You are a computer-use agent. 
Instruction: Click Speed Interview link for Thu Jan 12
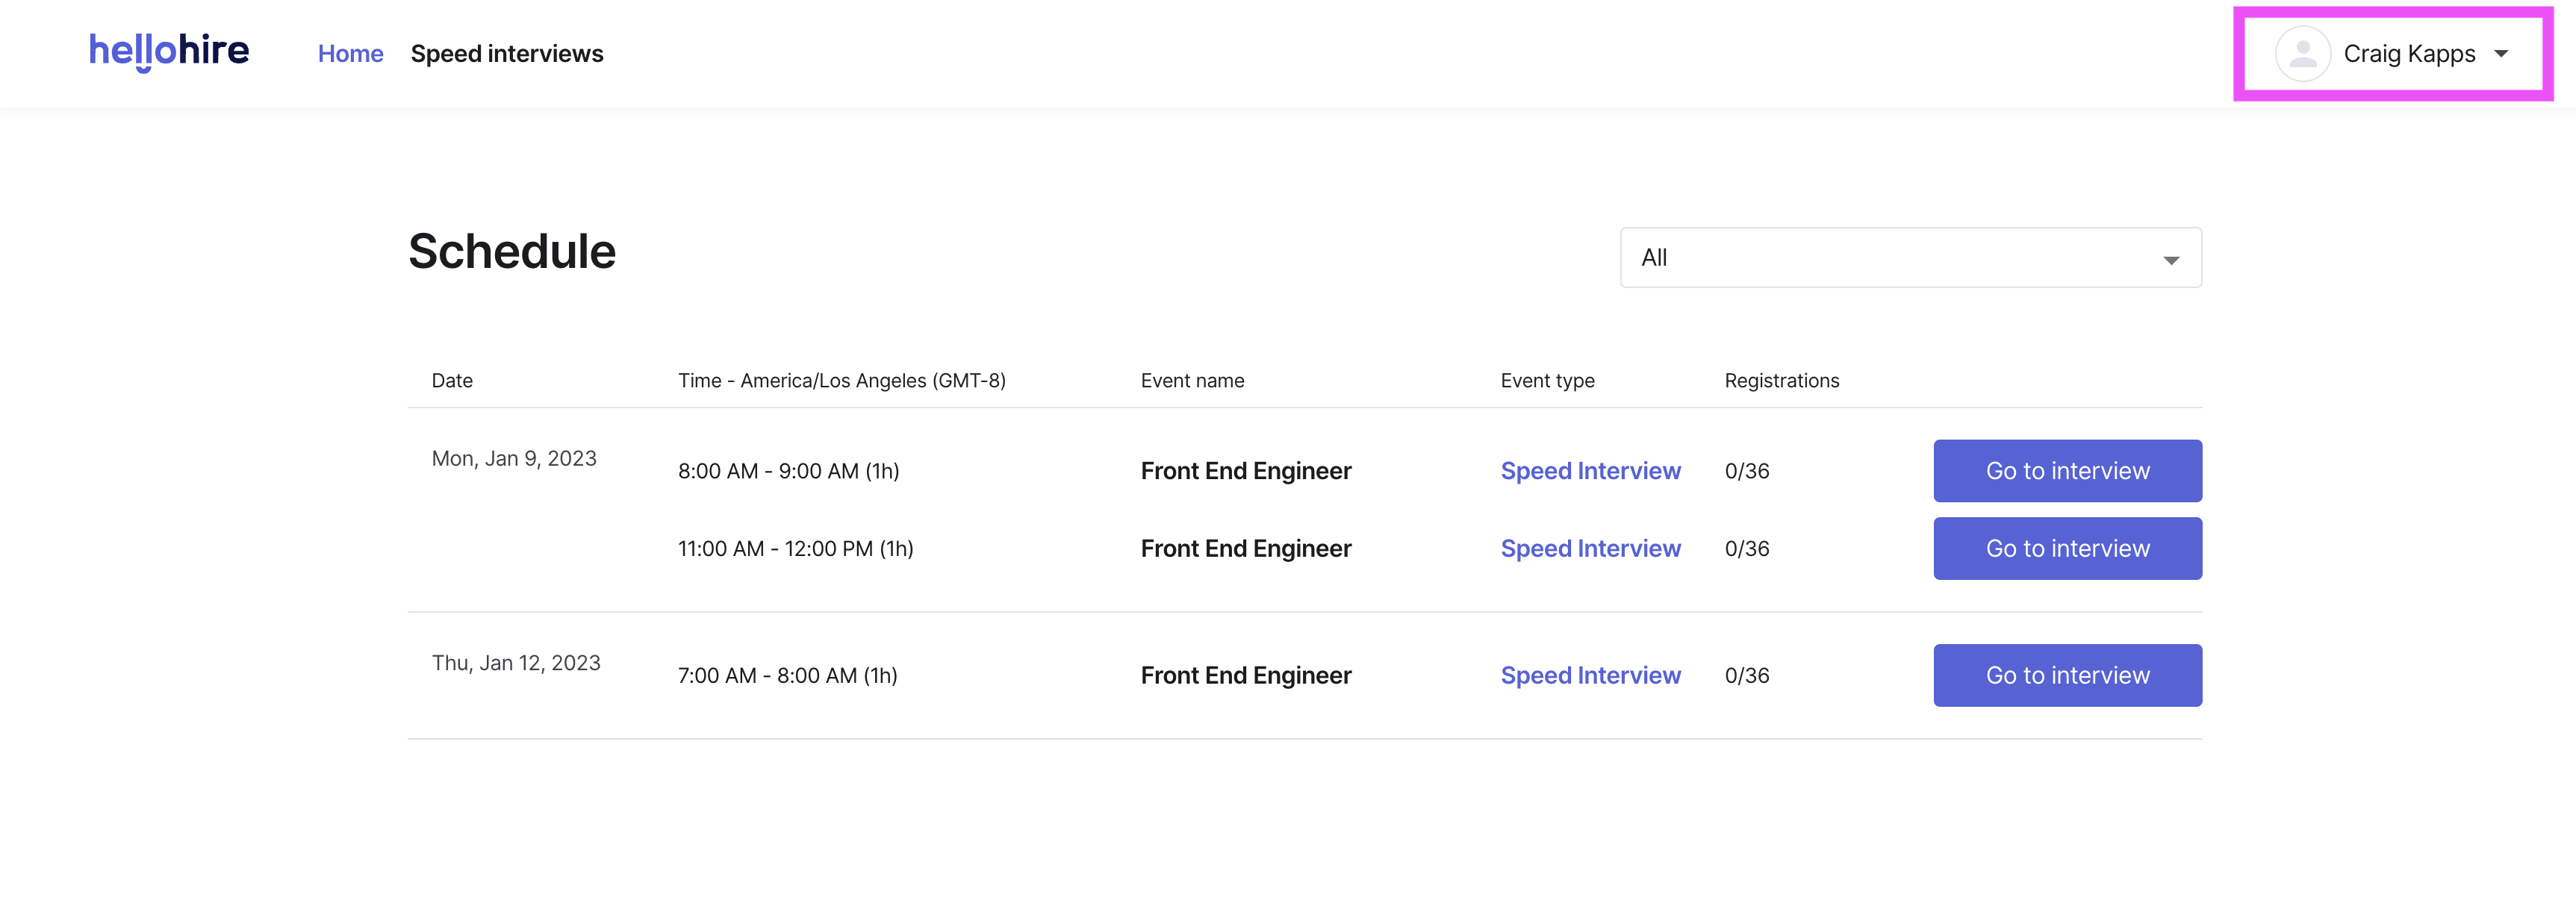coord(1589,676)
